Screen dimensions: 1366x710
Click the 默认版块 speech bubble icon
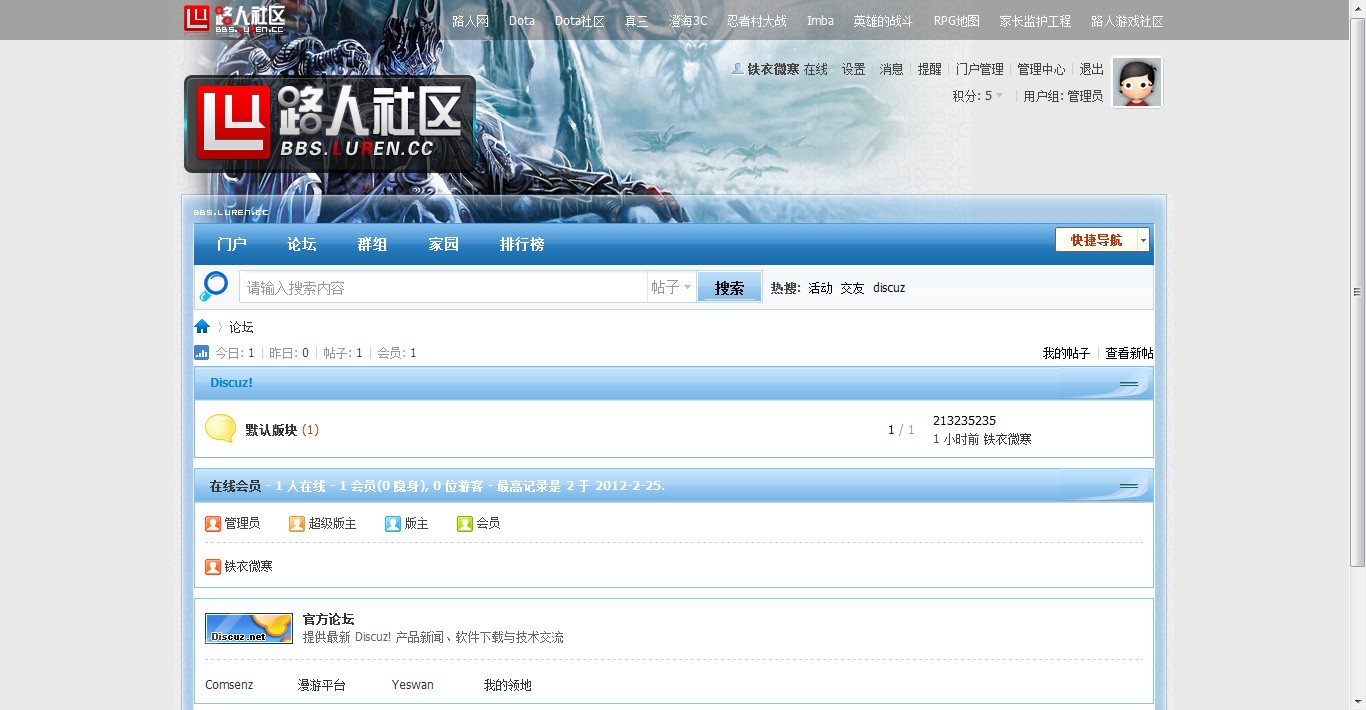pos(221,429)
